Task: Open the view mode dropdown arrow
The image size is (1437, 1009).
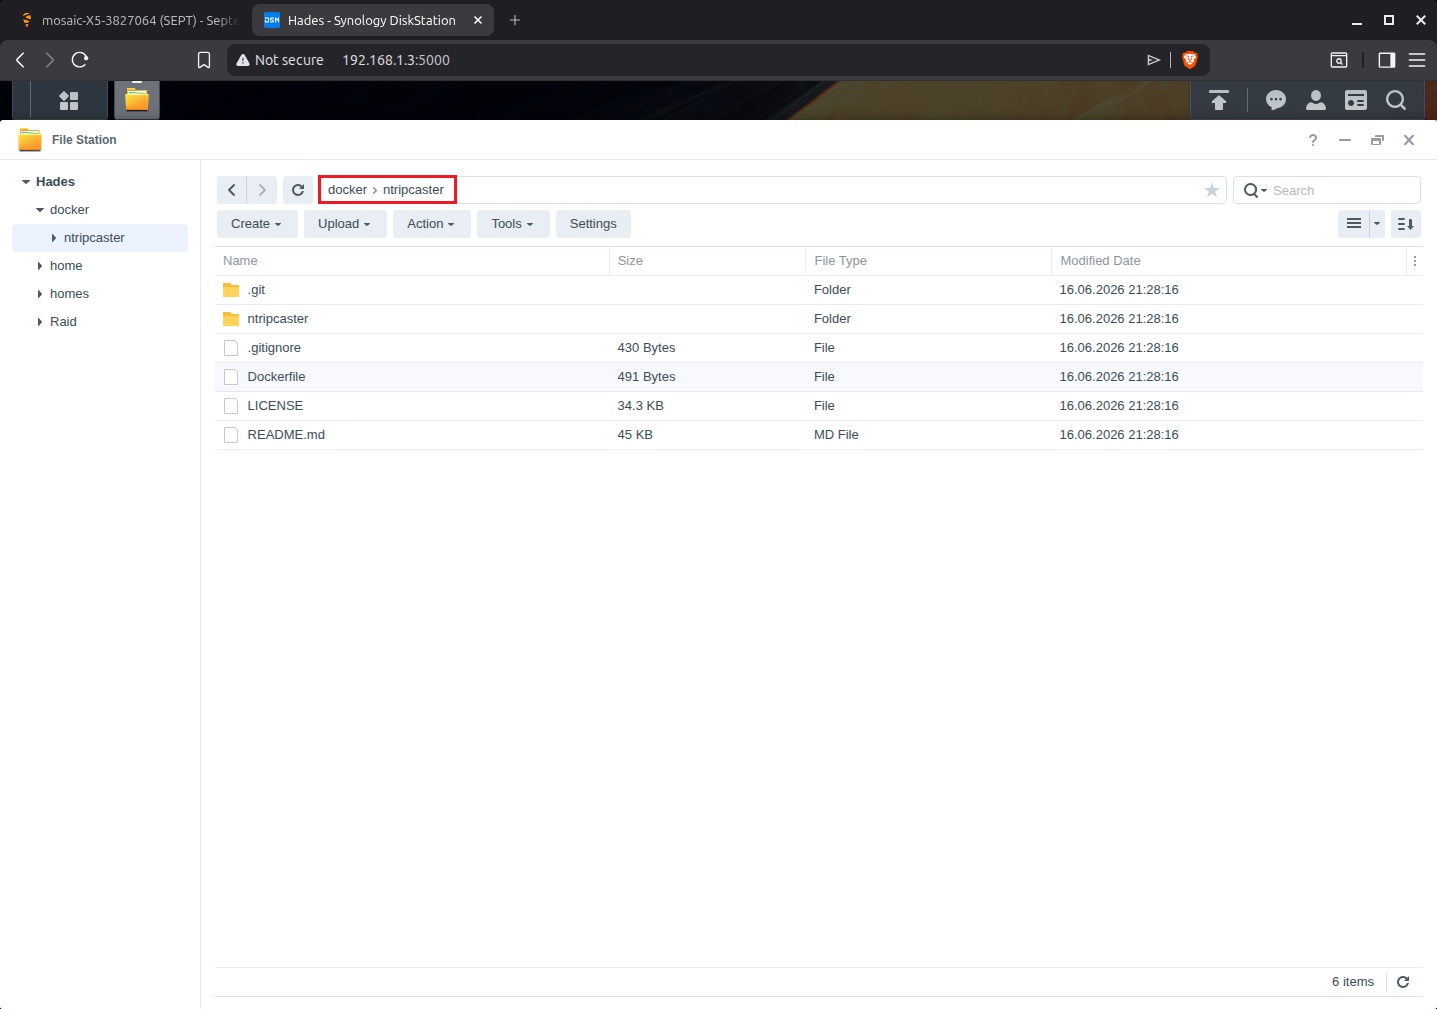Action: pyautogui.click(x=1377, y=224)
